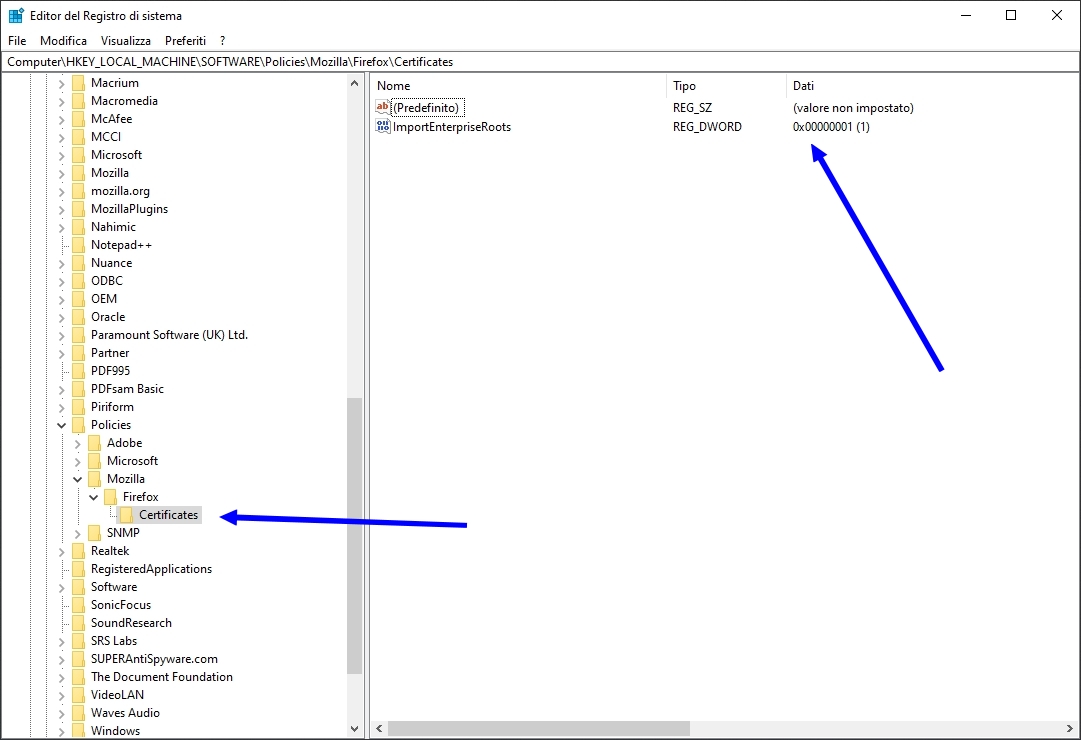1081x740 pixels.
Task: Click the VideoLAN folder icon
Action: (79, 694)
